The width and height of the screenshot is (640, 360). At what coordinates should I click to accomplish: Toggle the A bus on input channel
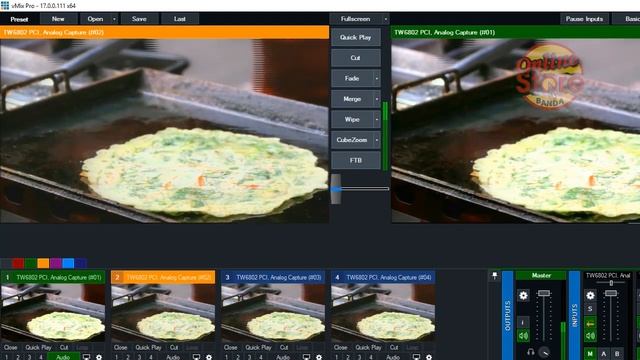(604, 353)
